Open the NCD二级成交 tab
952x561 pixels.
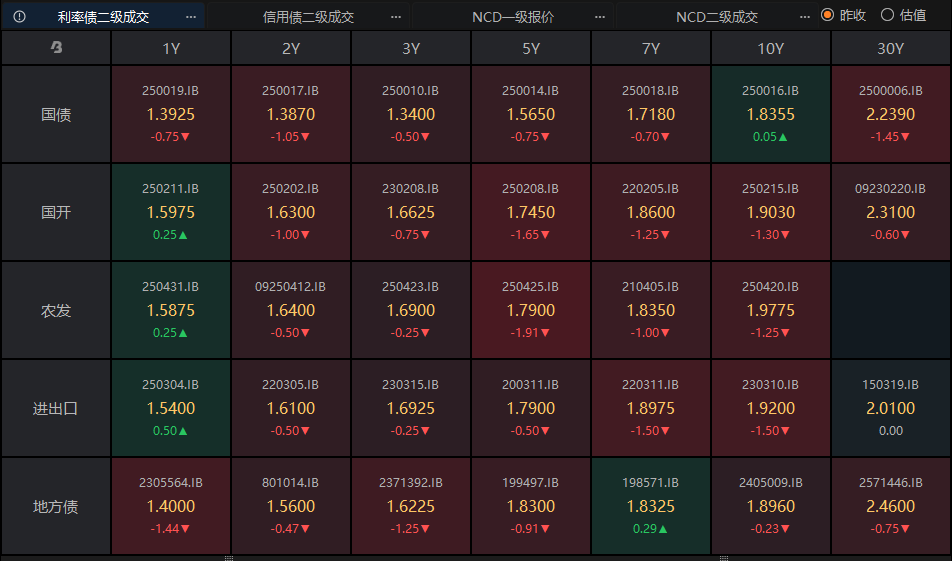717,17
